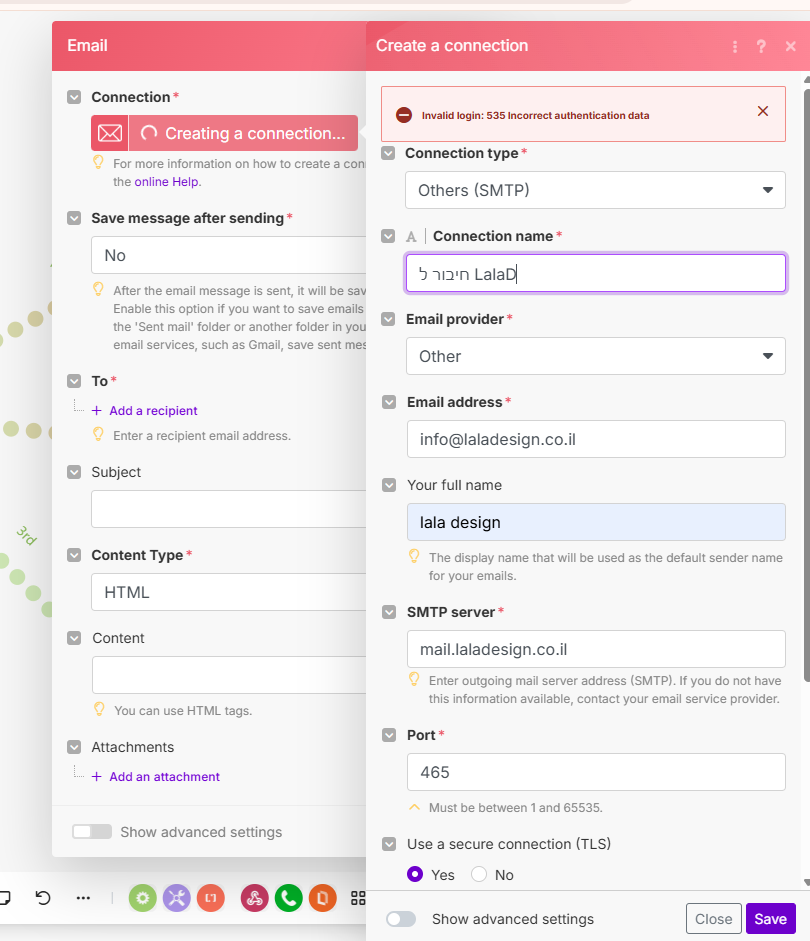The width and height of the screenshot is (810, 941).
Task: Open the connection dialog's three-dot menu
Action: click(x=735, y=46)
